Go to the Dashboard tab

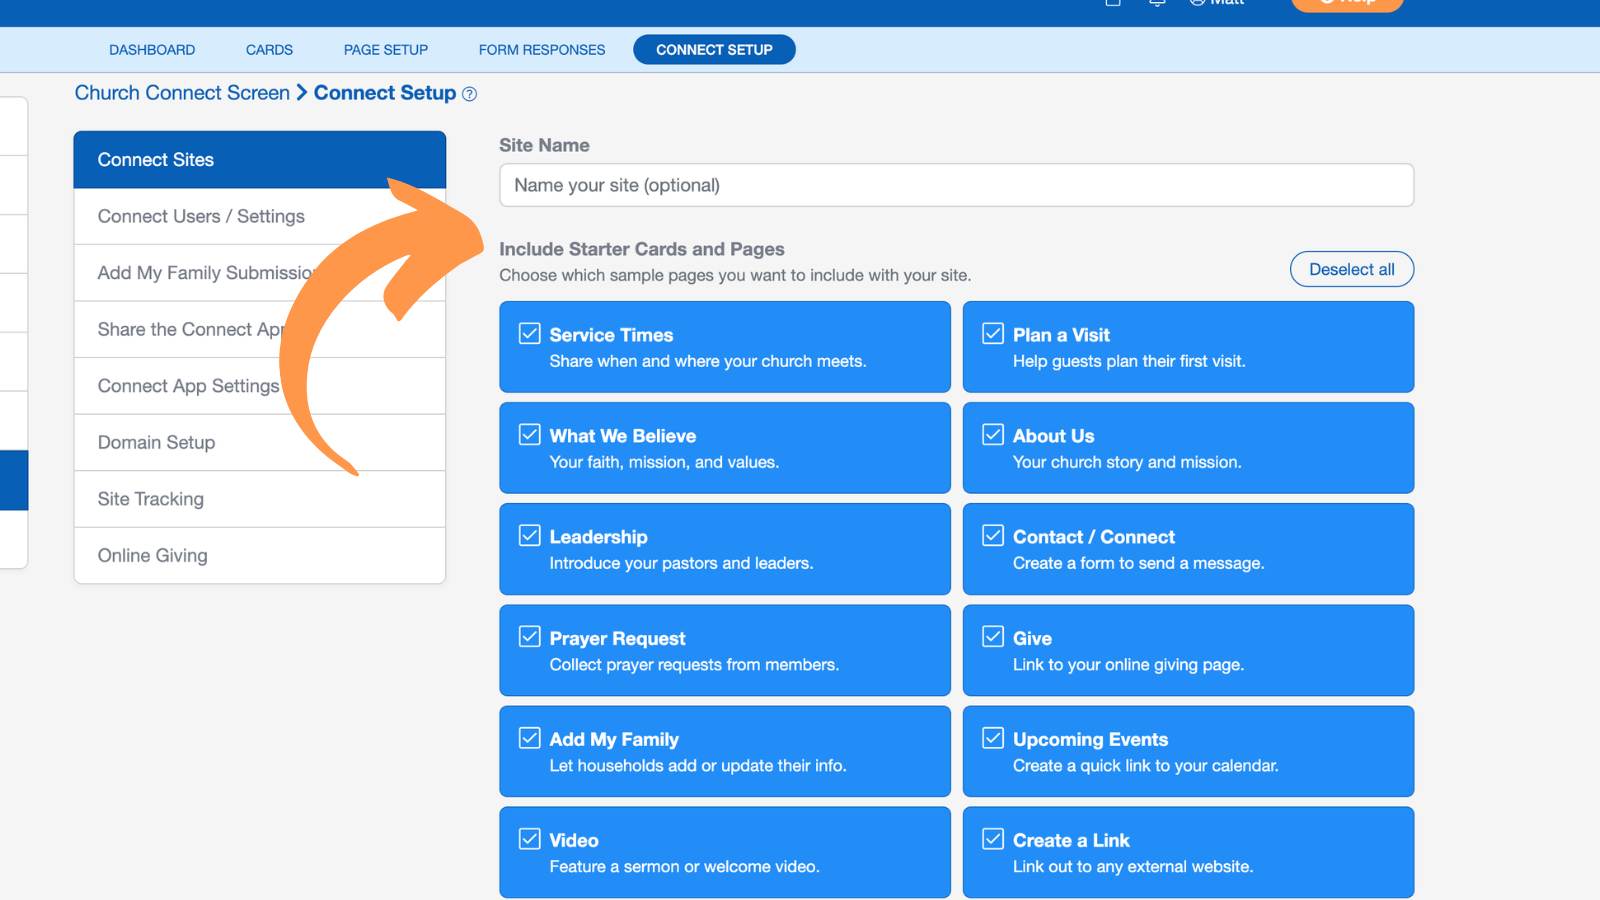coord(152,50)
